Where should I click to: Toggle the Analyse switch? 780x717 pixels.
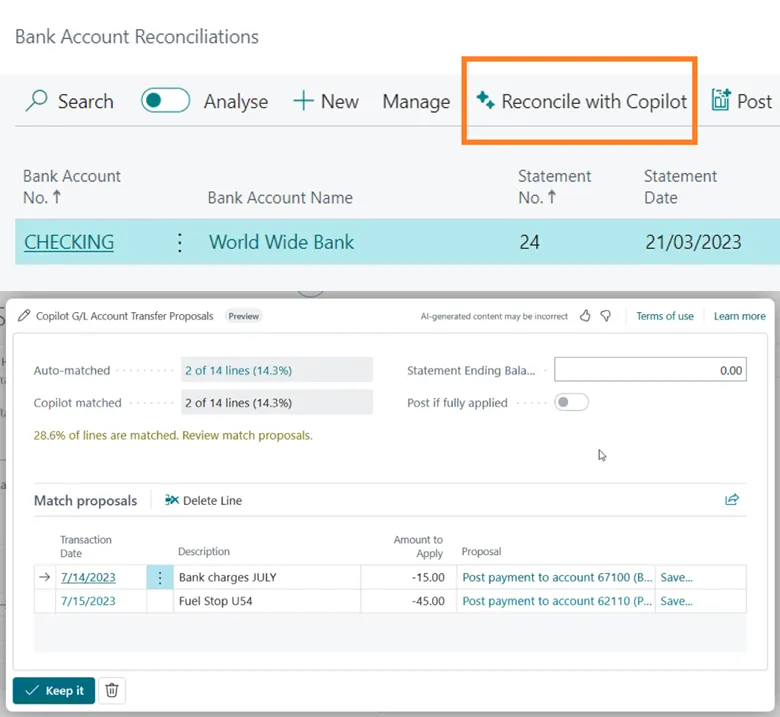[165, 101]
